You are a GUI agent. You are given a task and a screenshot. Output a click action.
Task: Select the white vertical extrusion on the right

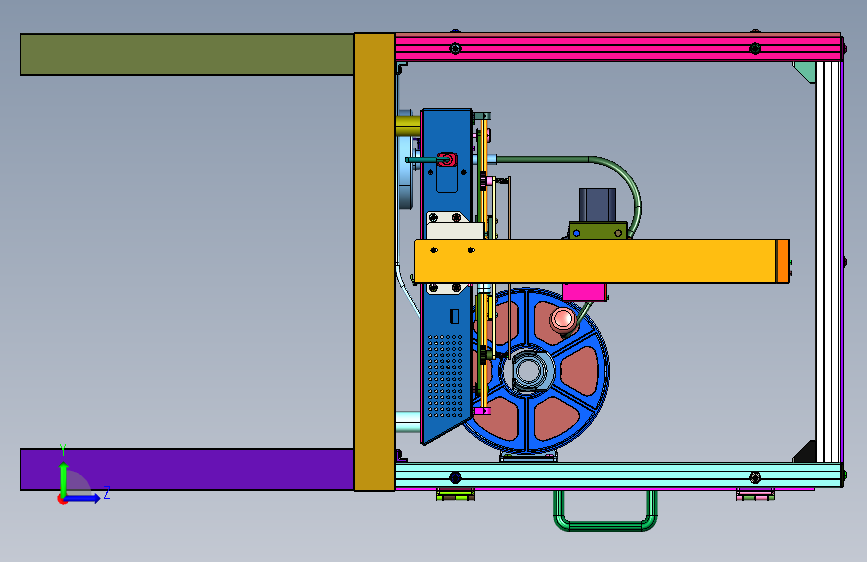click(828, 262)
